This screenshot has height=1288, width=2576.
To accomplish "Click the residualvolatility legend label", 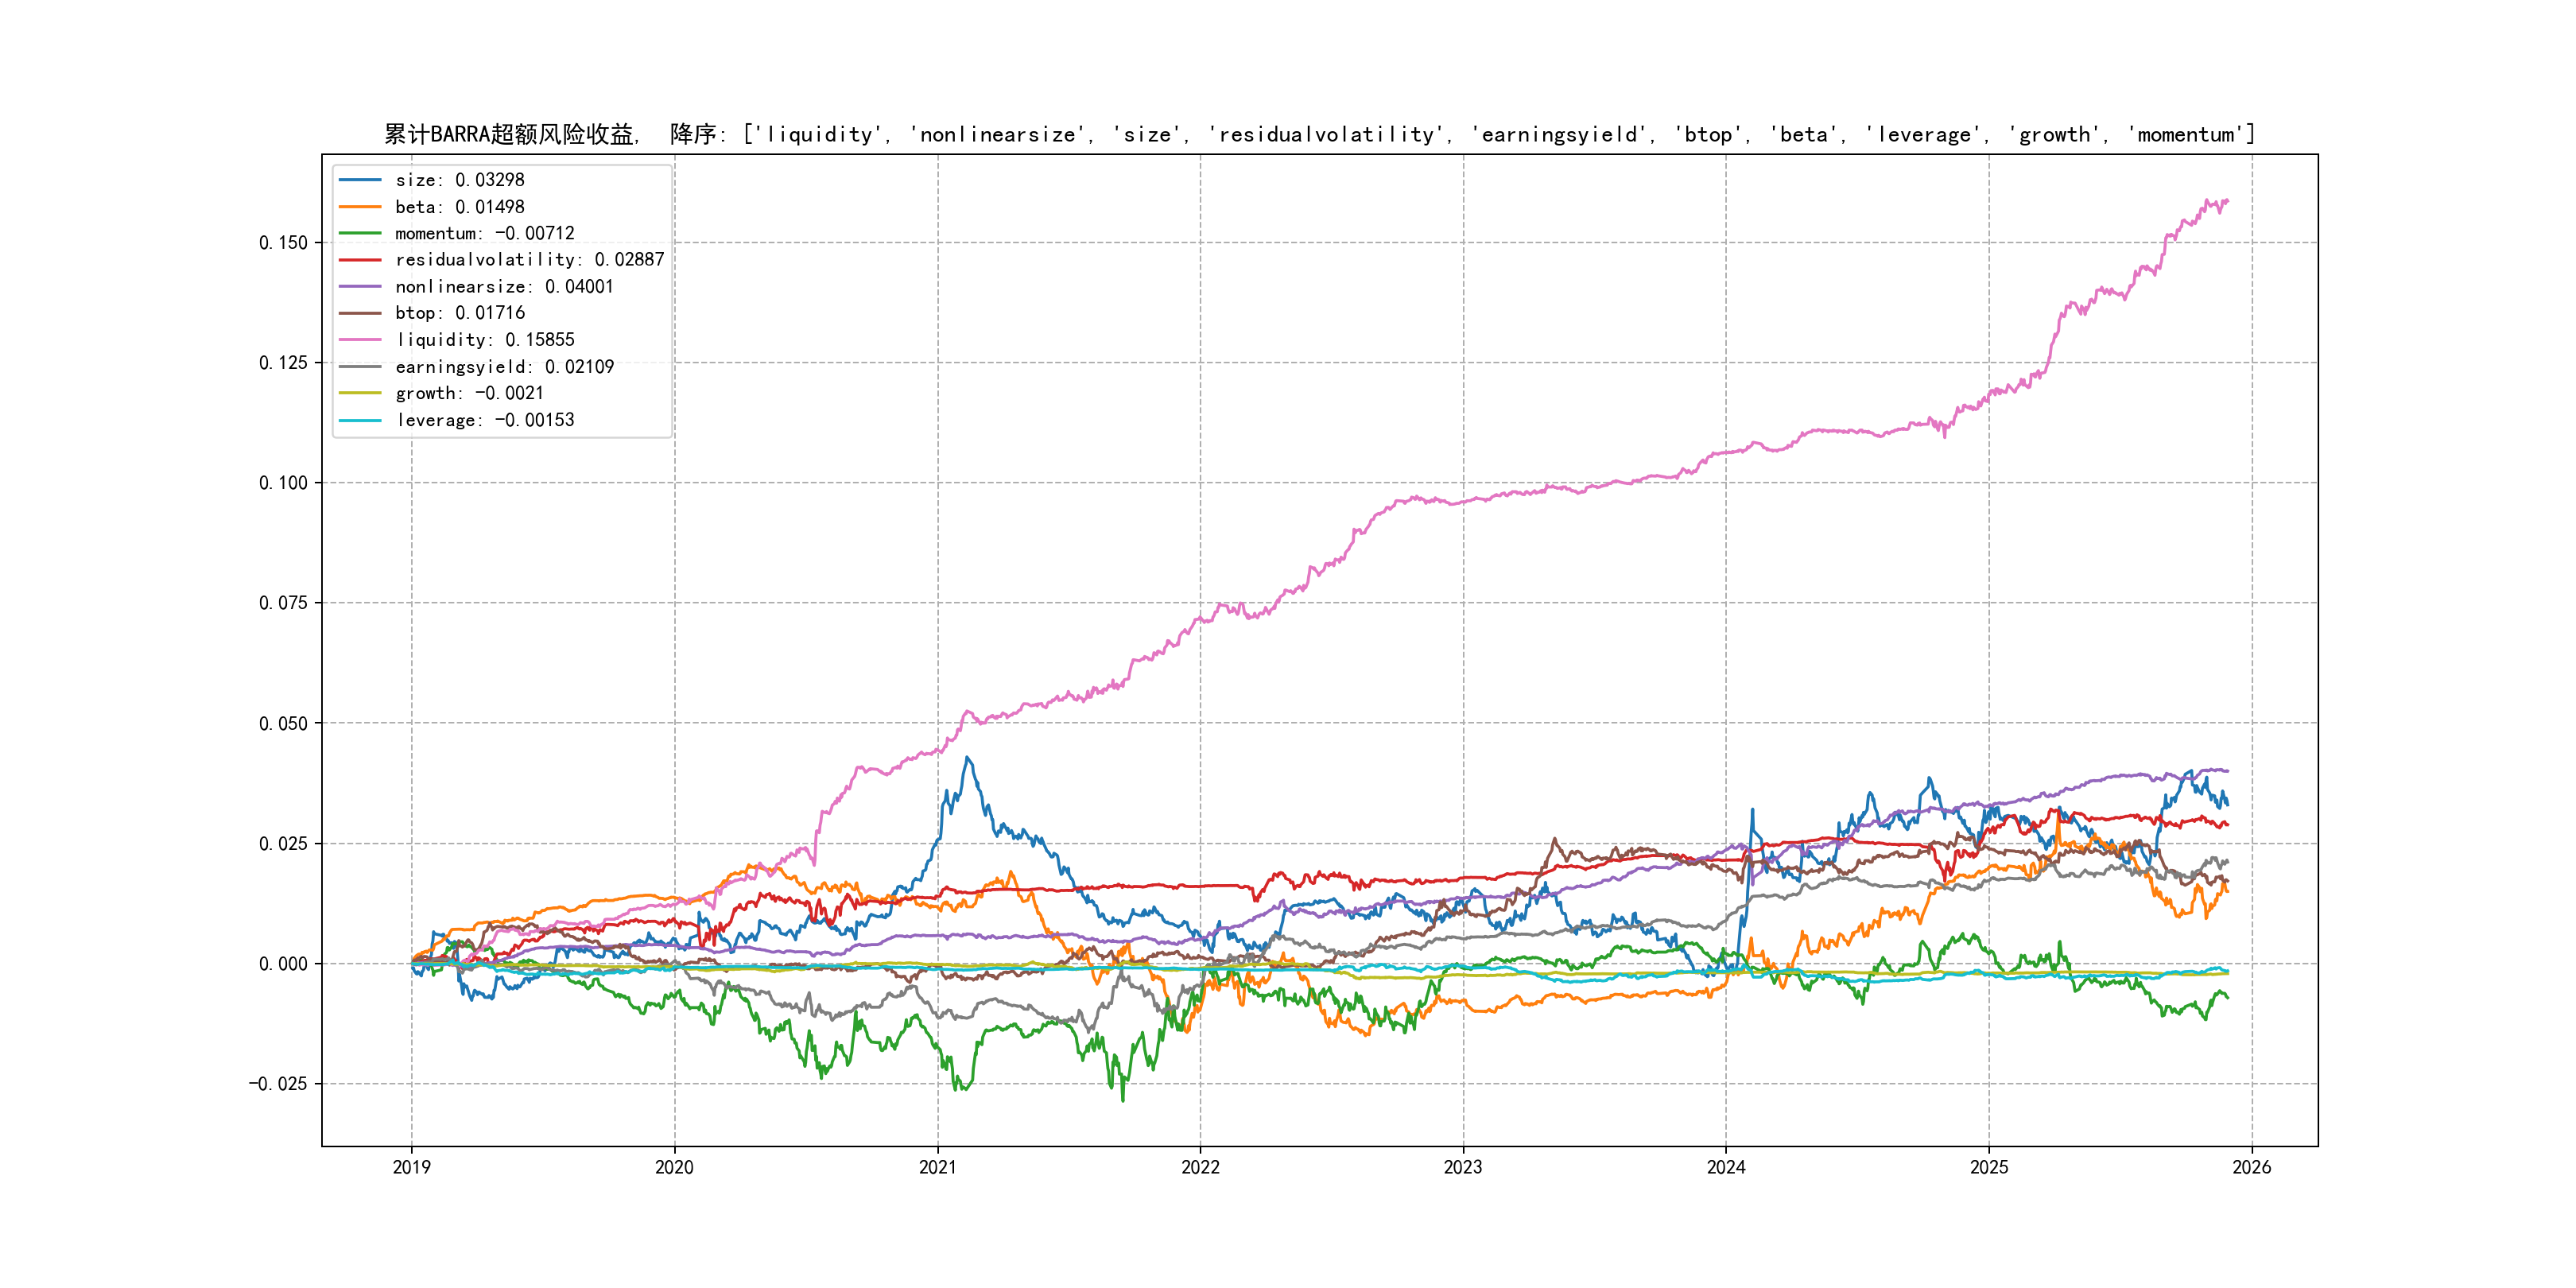I will tap(529, 260).
